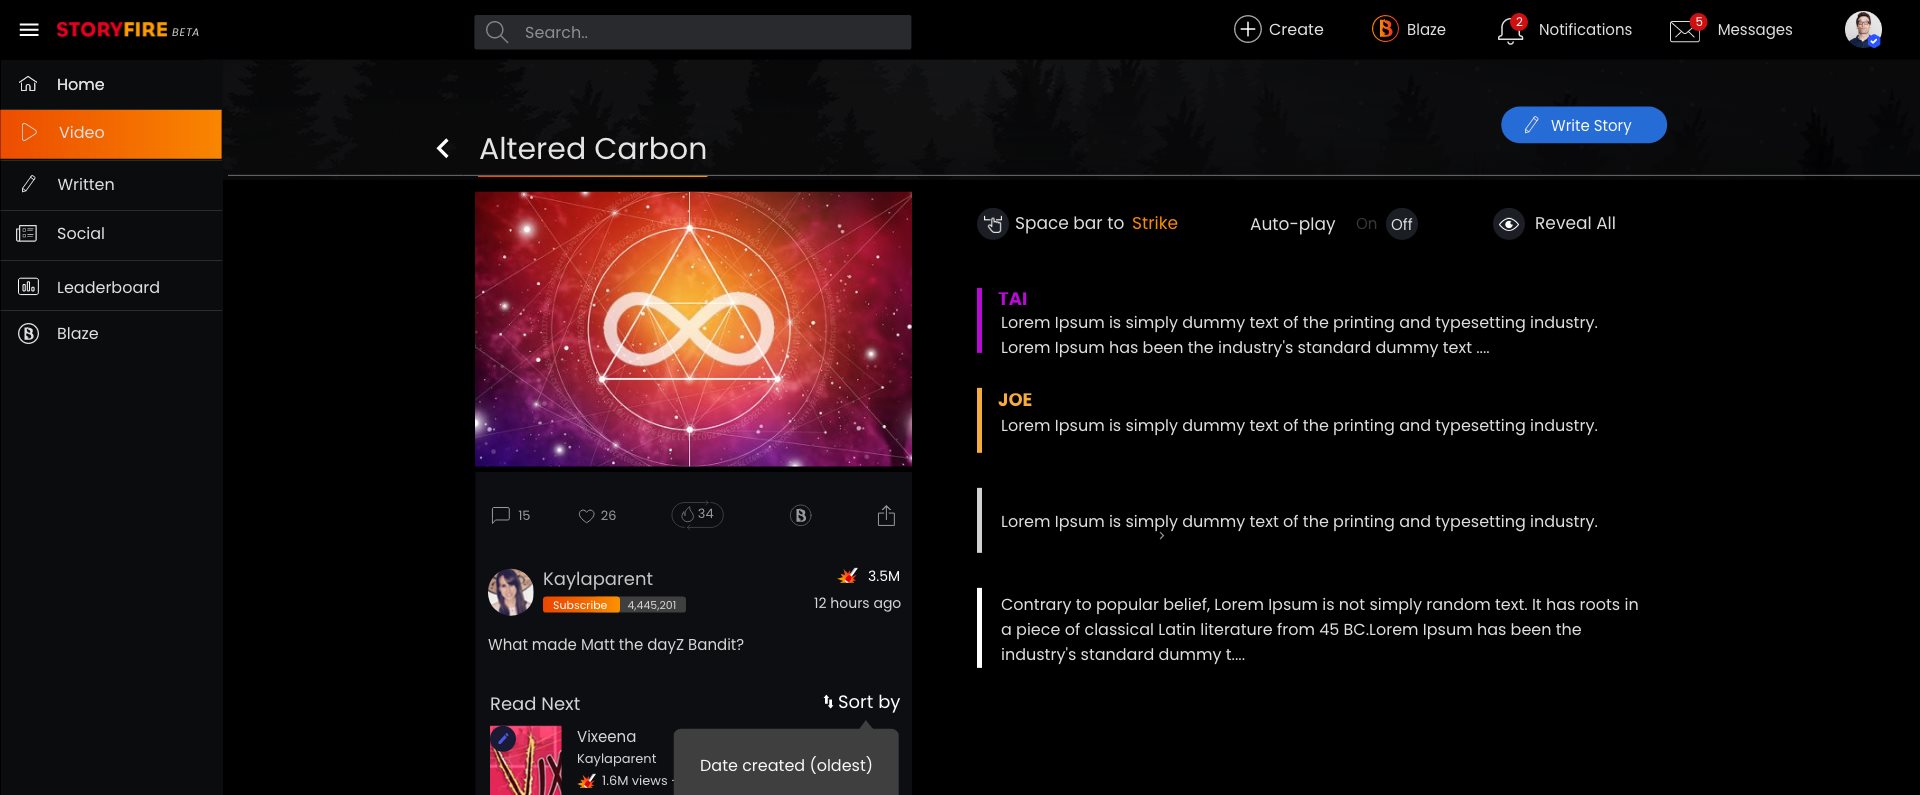Turn Auto-play On
This screenshot has width=1920, height=795.
pyautogui.click(x=1366, y=224)
